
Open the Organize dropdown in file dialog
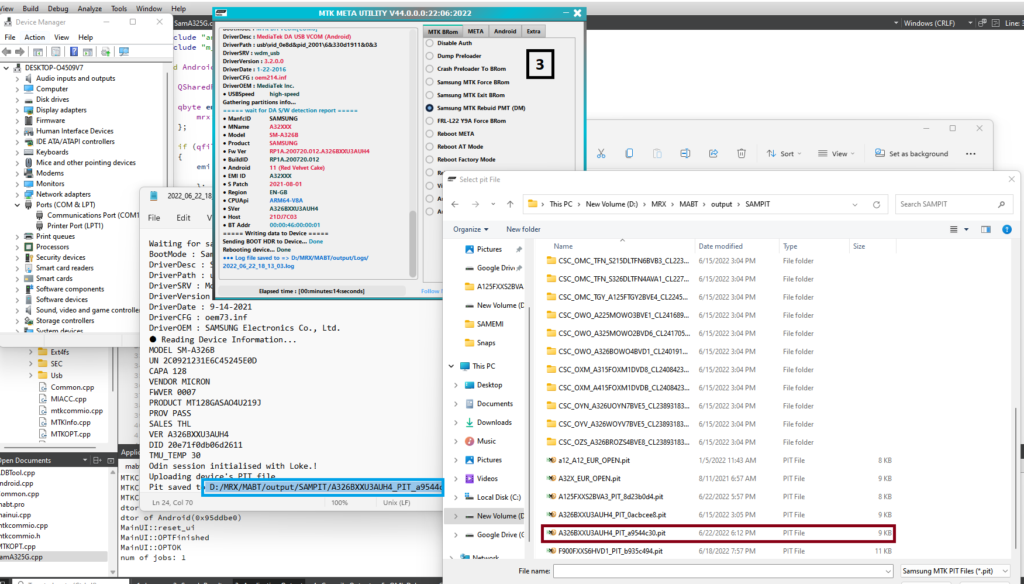coord(471,229)
